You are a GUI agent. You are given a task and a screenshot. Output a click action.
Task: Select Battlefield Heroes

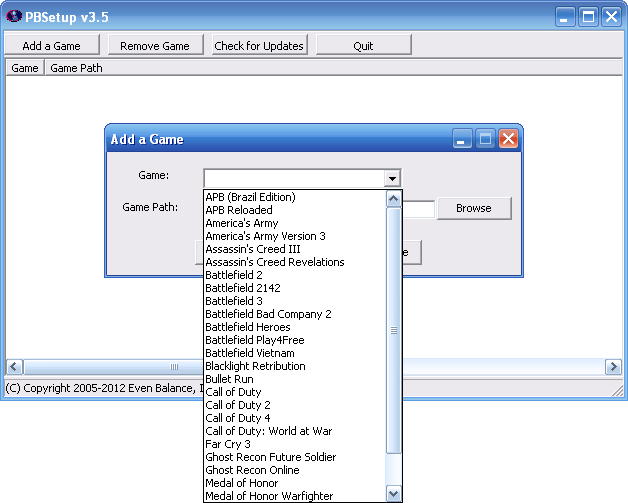pyautogui.click(x=295, y=327)
